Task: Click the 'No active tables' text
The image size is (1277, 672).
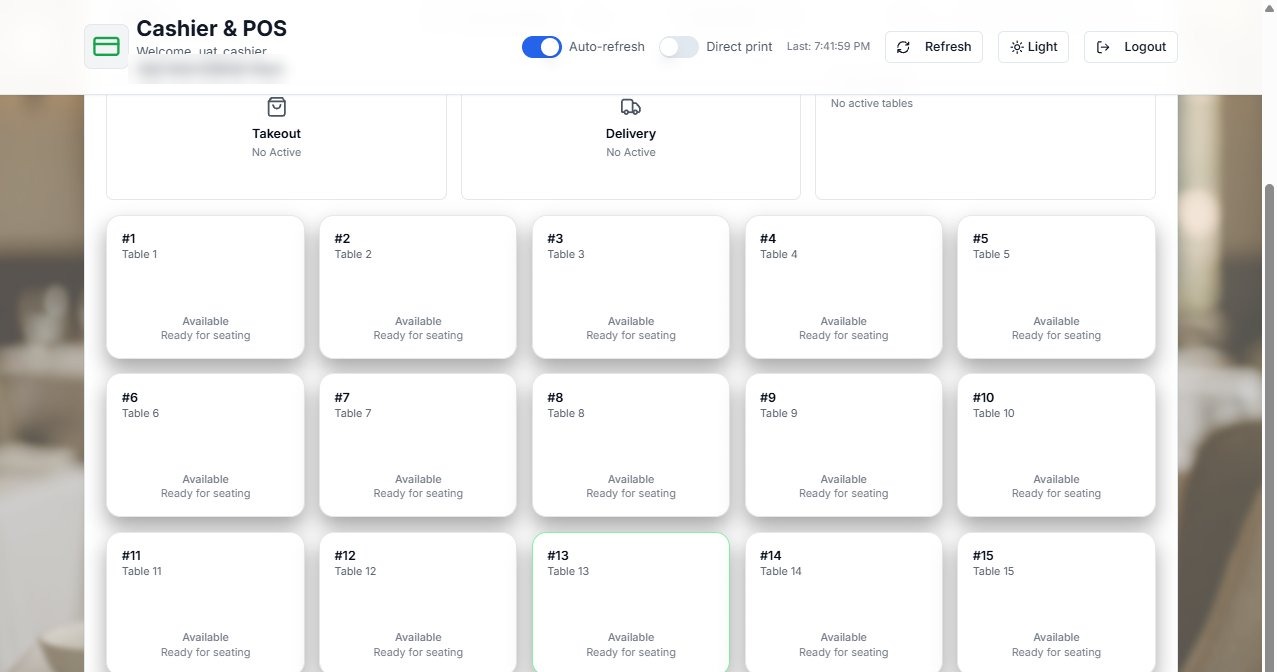Action: tap(872, 103)
